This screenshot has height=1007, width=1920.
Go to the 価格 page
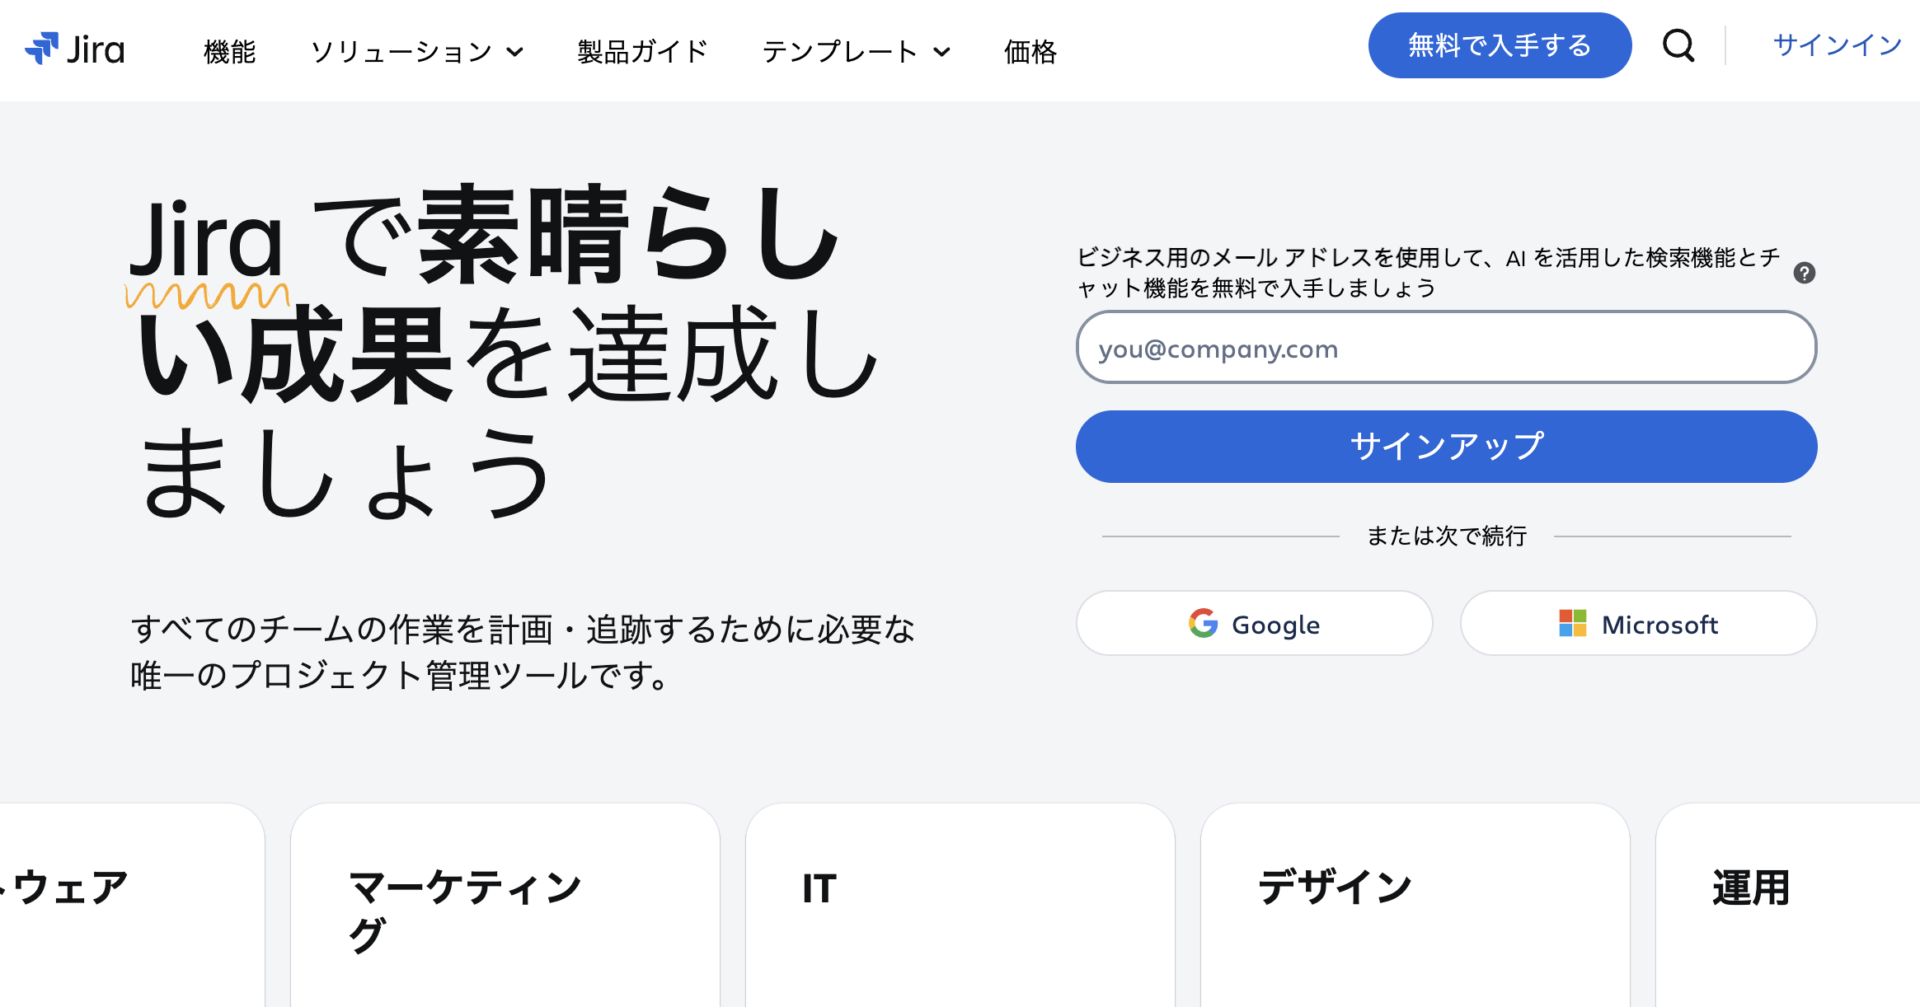click(x=1030, y=51)
